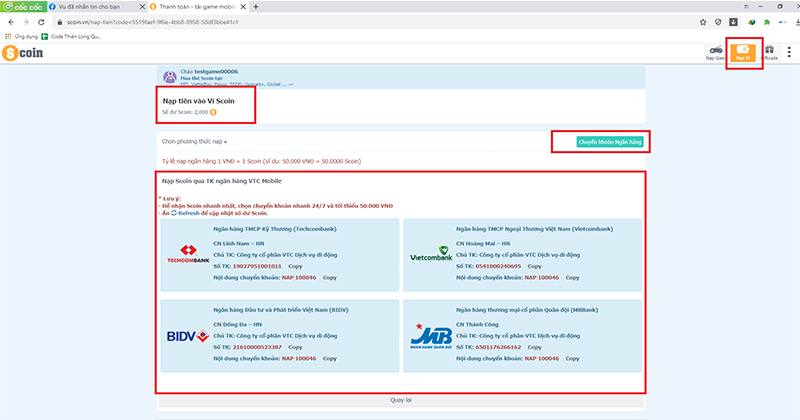800x420 pixels.
Task: Open the Giftcode gift box icon
Action: point(769,52)
